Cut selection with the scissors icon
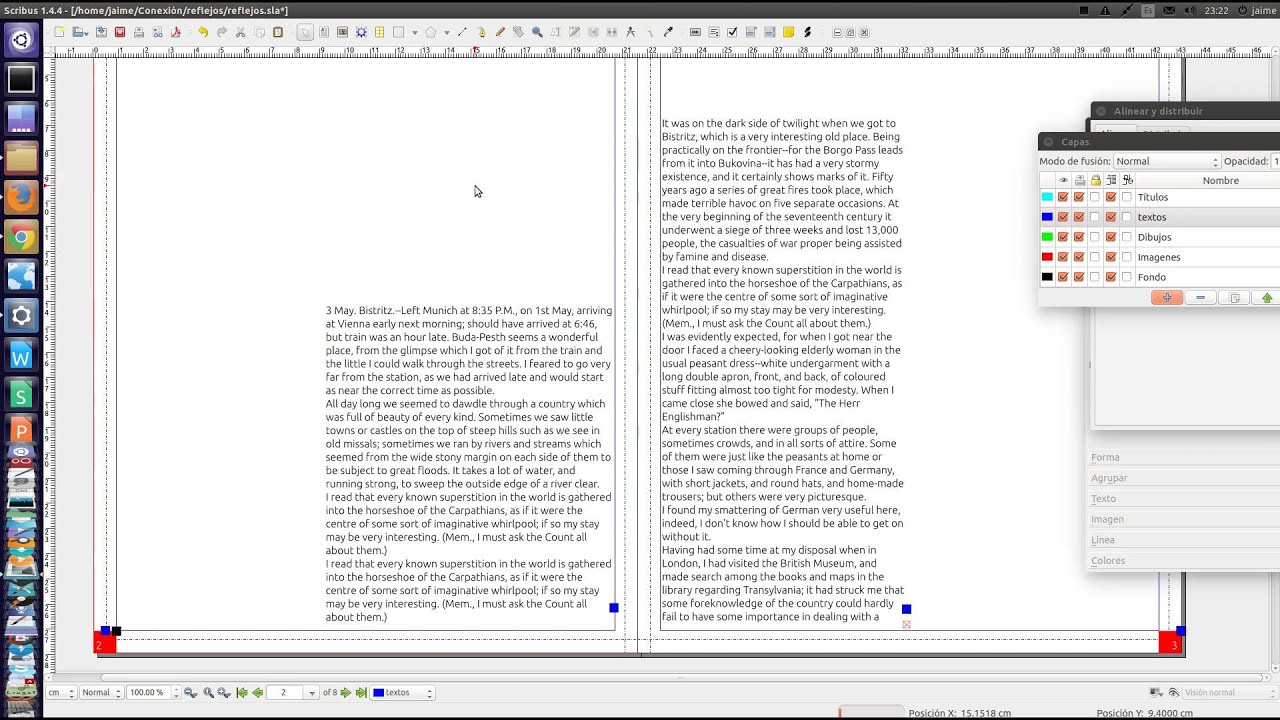1280x720 pixels. 240,32
